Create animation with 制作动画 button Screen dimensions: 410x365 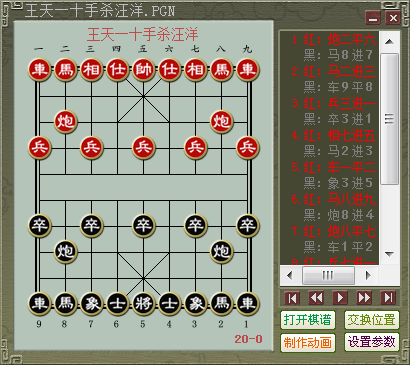[x=307, y=342]
